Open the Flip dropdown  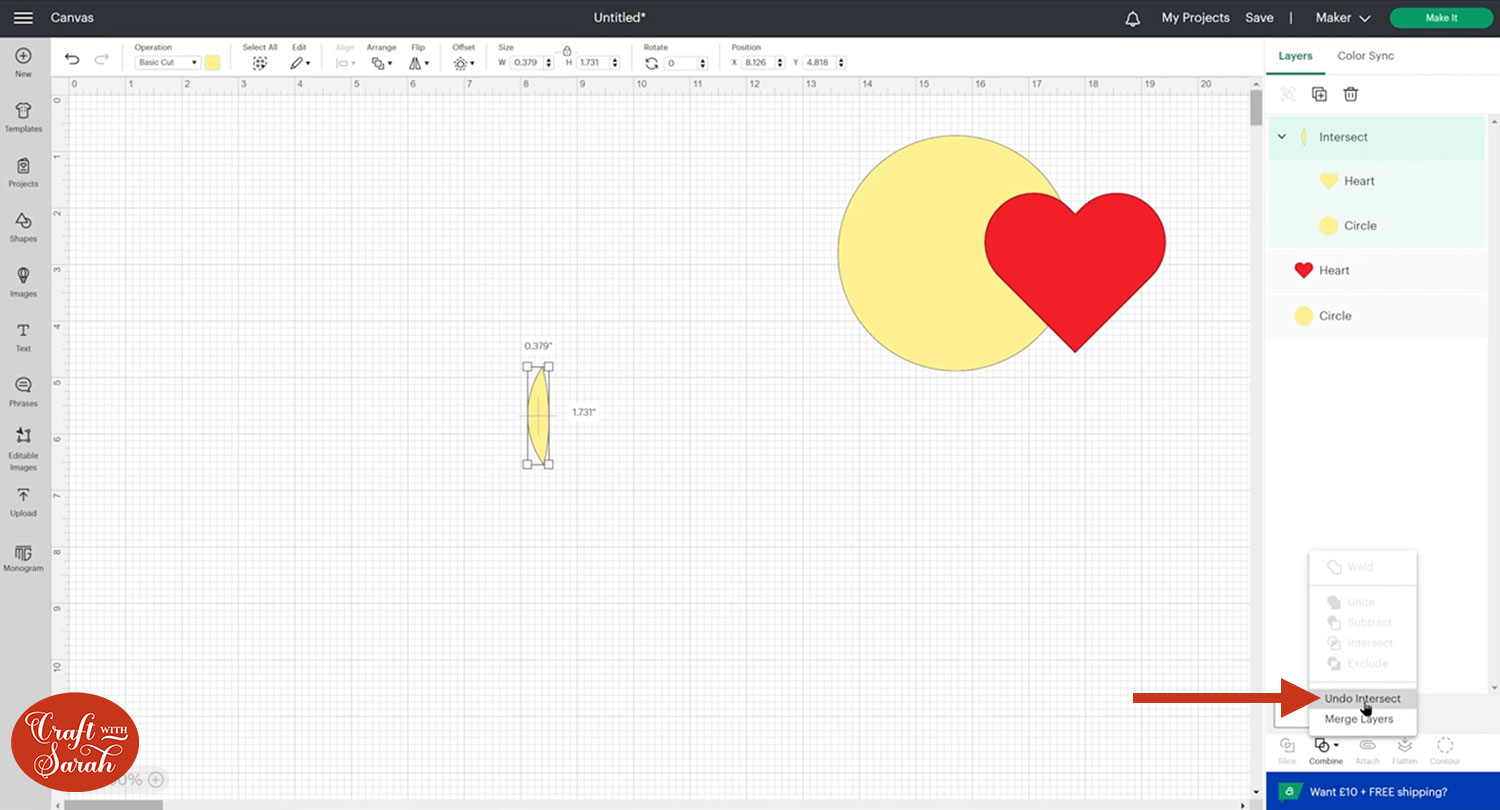[419, 63]
